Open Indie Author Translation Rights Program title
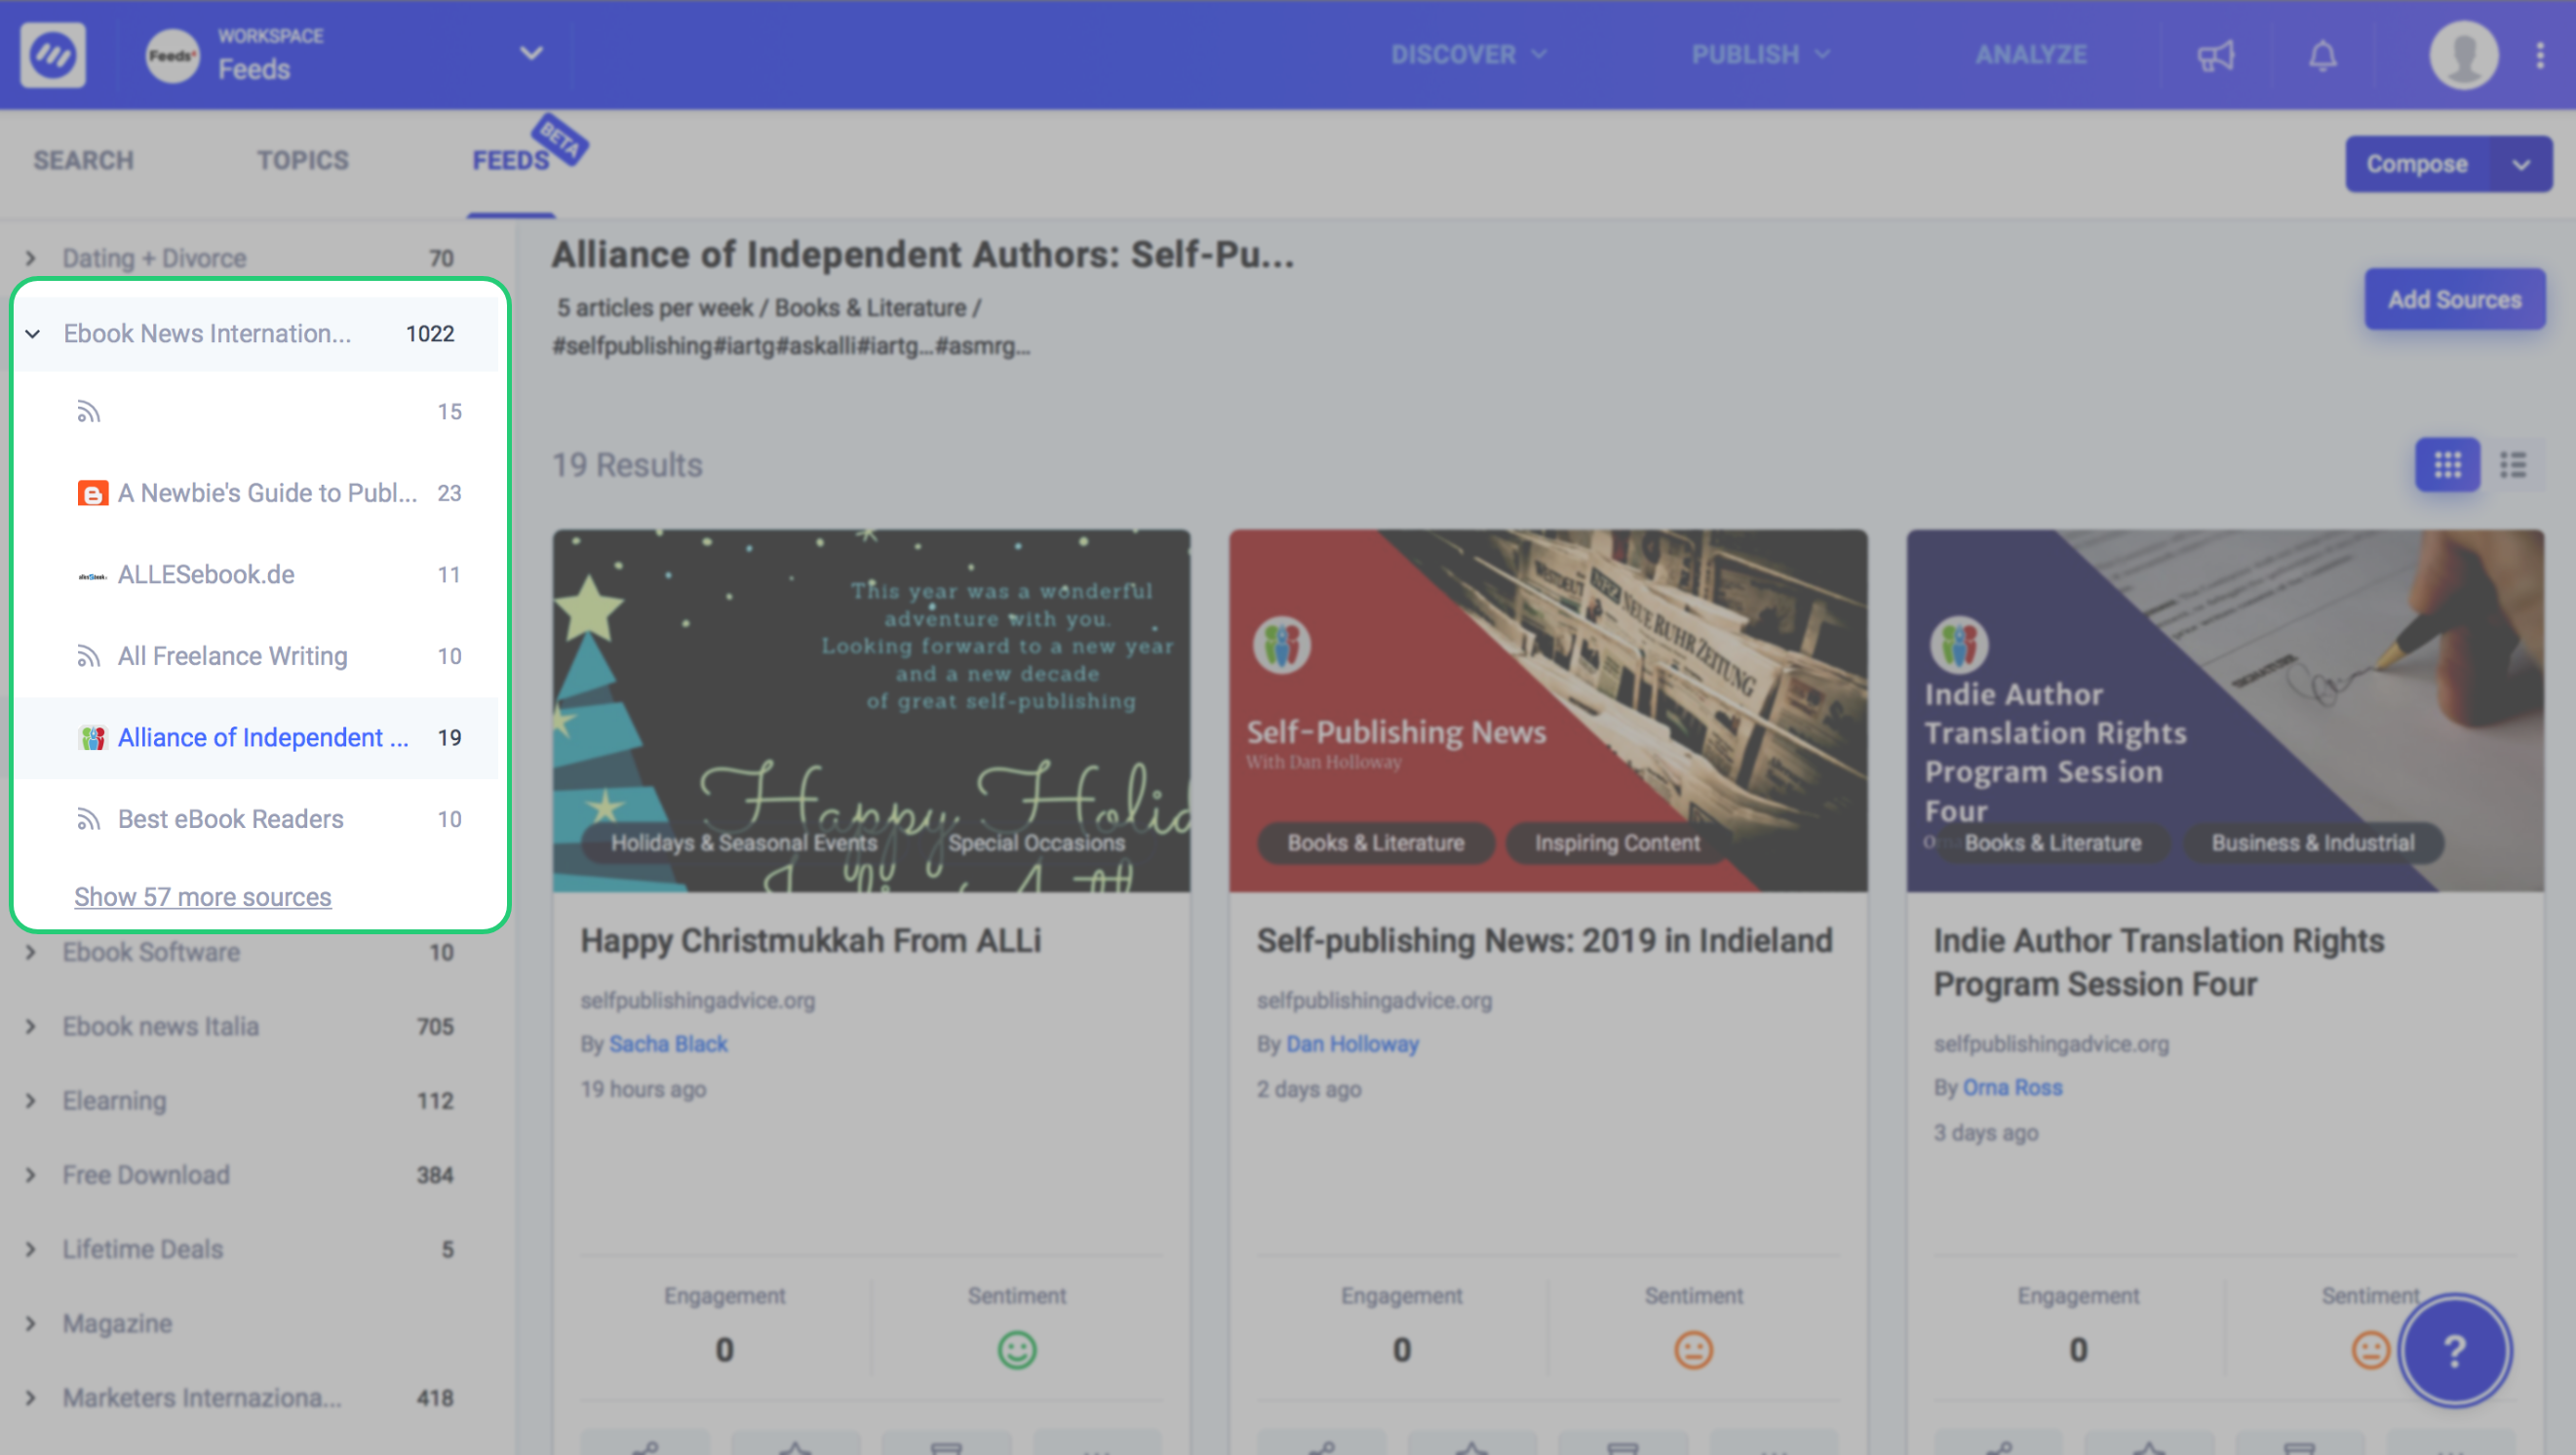This screenshot has width=2576, height=1455. point(2158,963)
